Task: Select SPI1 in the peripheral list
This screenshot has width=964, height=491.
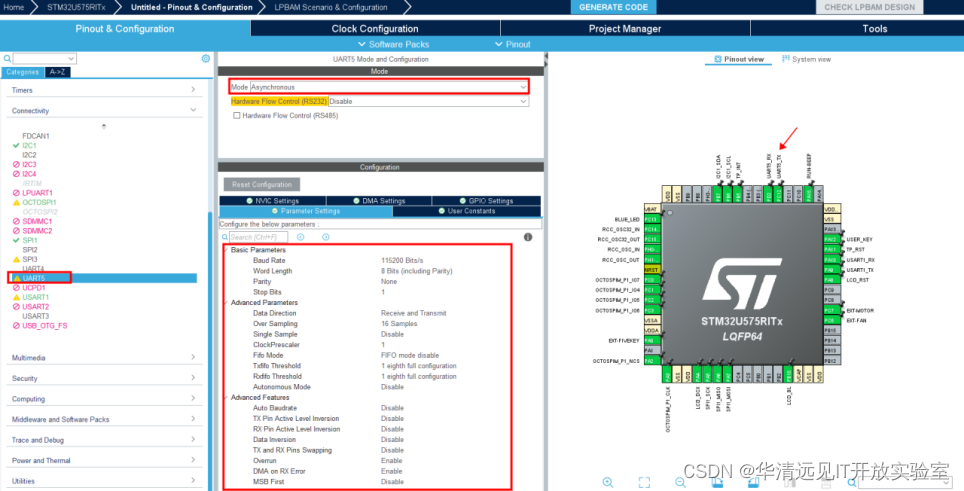Action: point(30,240)
